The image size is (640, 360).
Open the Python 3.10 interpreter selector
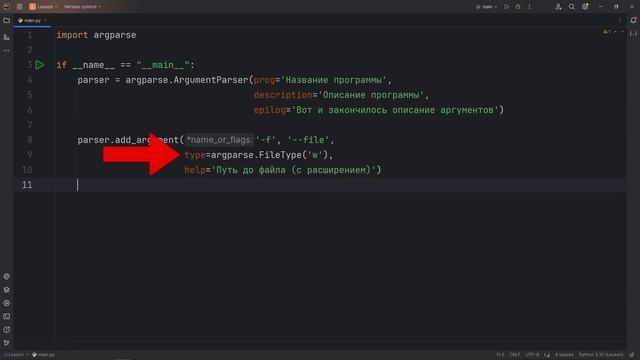point(600,355)
